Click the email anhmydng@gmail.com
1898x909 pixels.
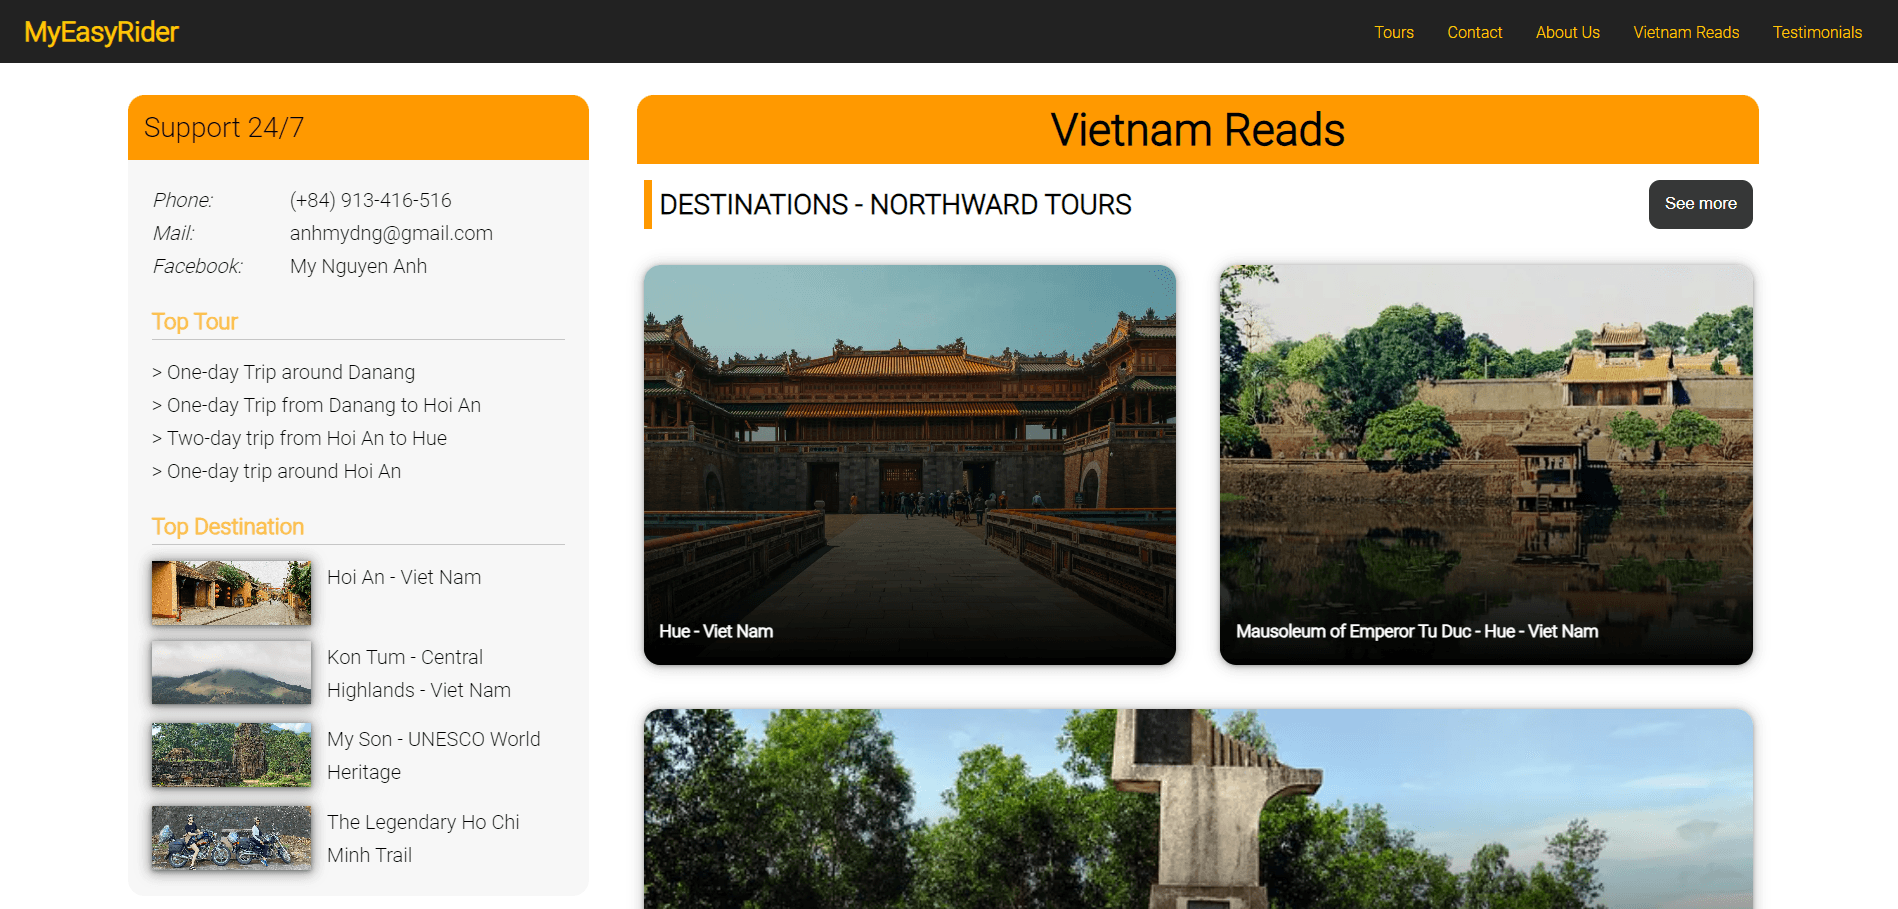[391, 233]
